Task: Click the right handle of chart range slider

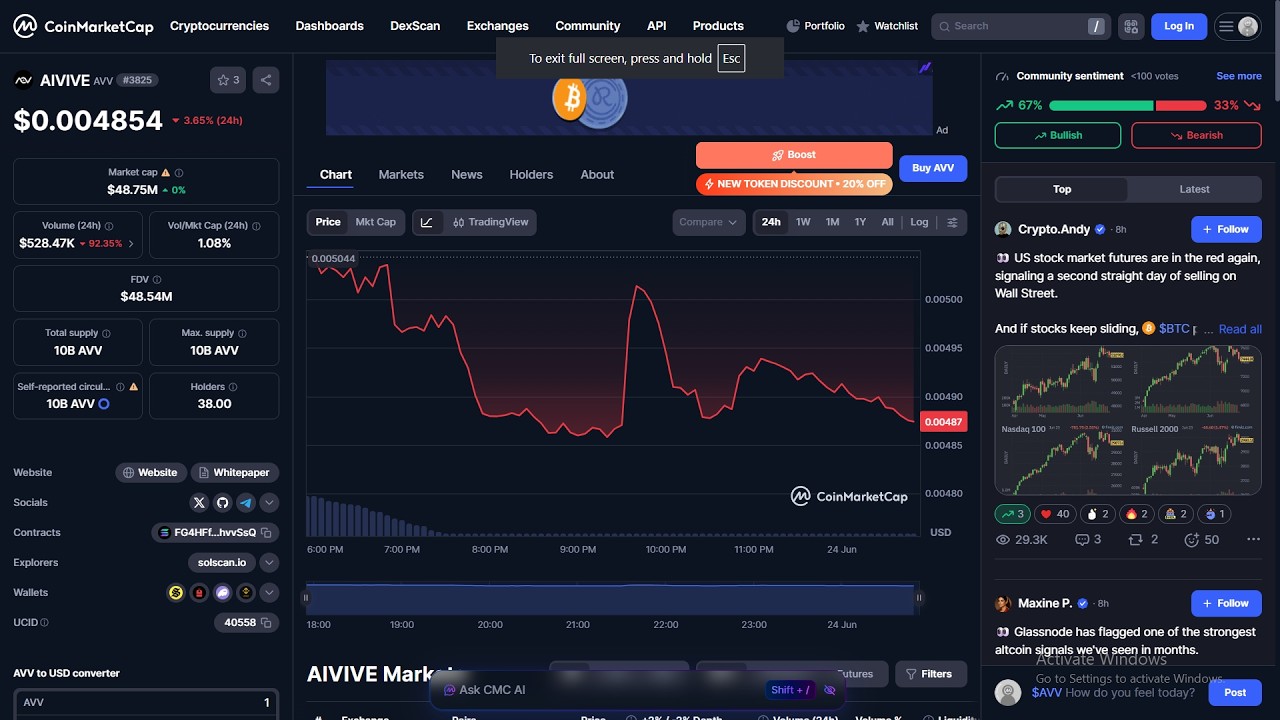Action: pyautogui.click(x=919, y=598)
